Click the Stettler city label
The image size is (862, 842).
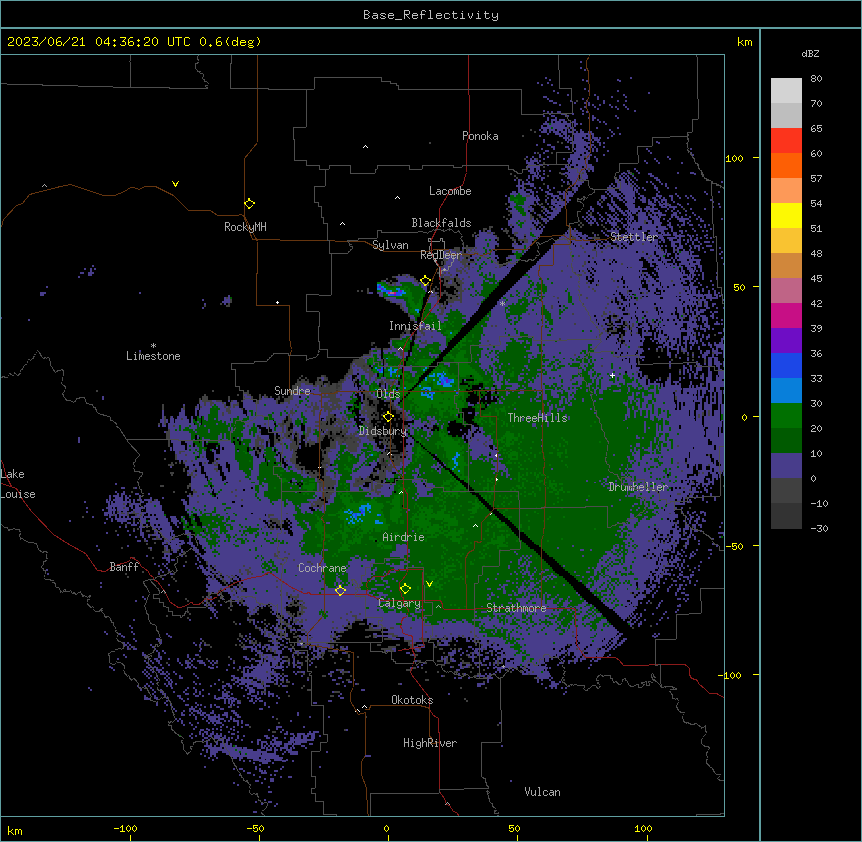coord(634,237)
